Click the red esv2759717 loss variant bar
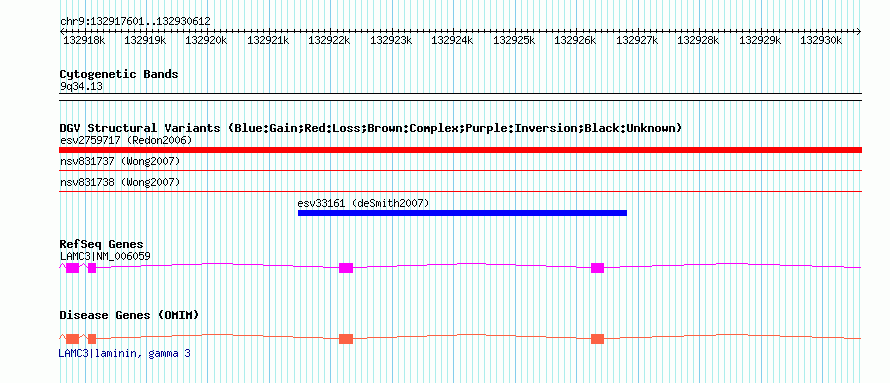 (x=460, y=150)
